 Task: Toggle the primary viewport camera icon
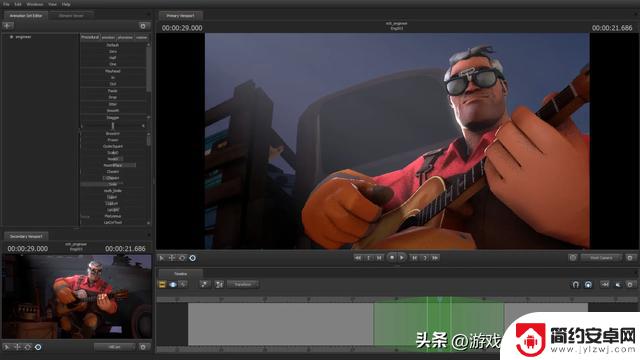[573, 258]
